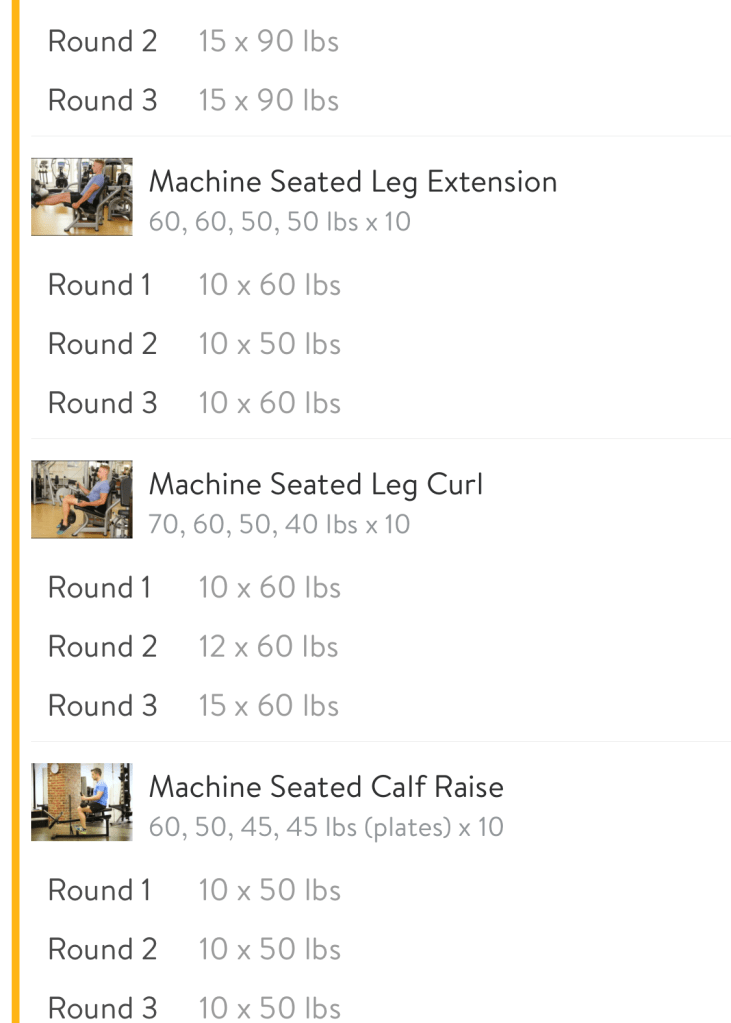Select Leg Extension Round 2, 10 x 50 lbs
This screenshot has width=731, height=1023.
195,345
